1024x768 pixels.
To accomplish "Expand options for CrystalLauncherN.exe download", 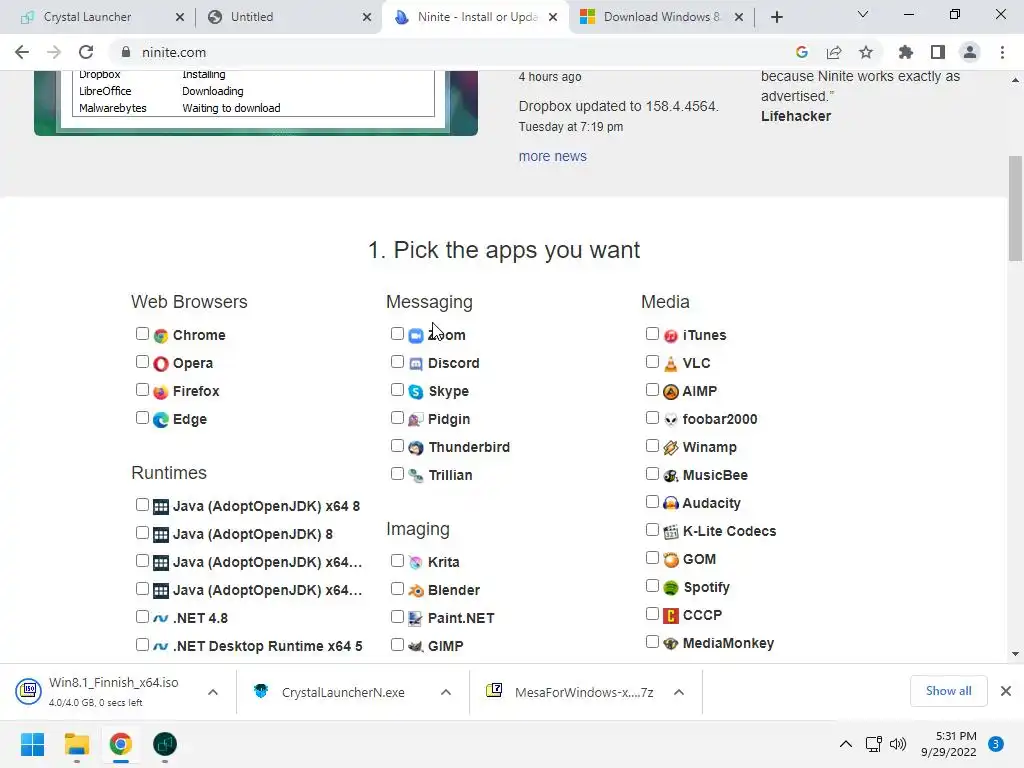I will click(445, 692).
